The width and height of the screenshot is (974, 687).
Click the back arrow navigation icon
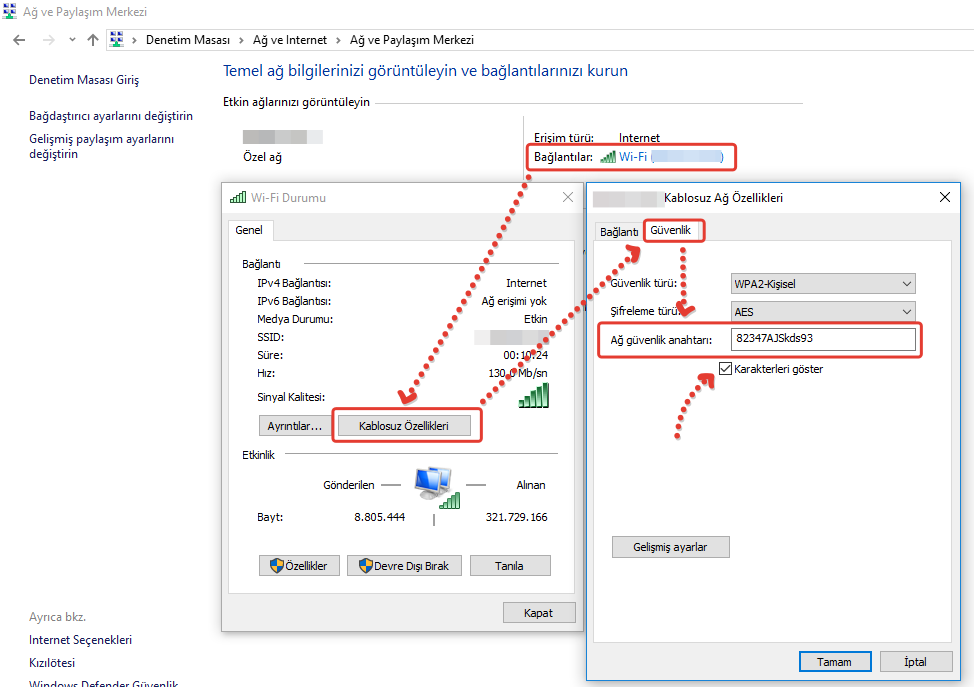19,40
